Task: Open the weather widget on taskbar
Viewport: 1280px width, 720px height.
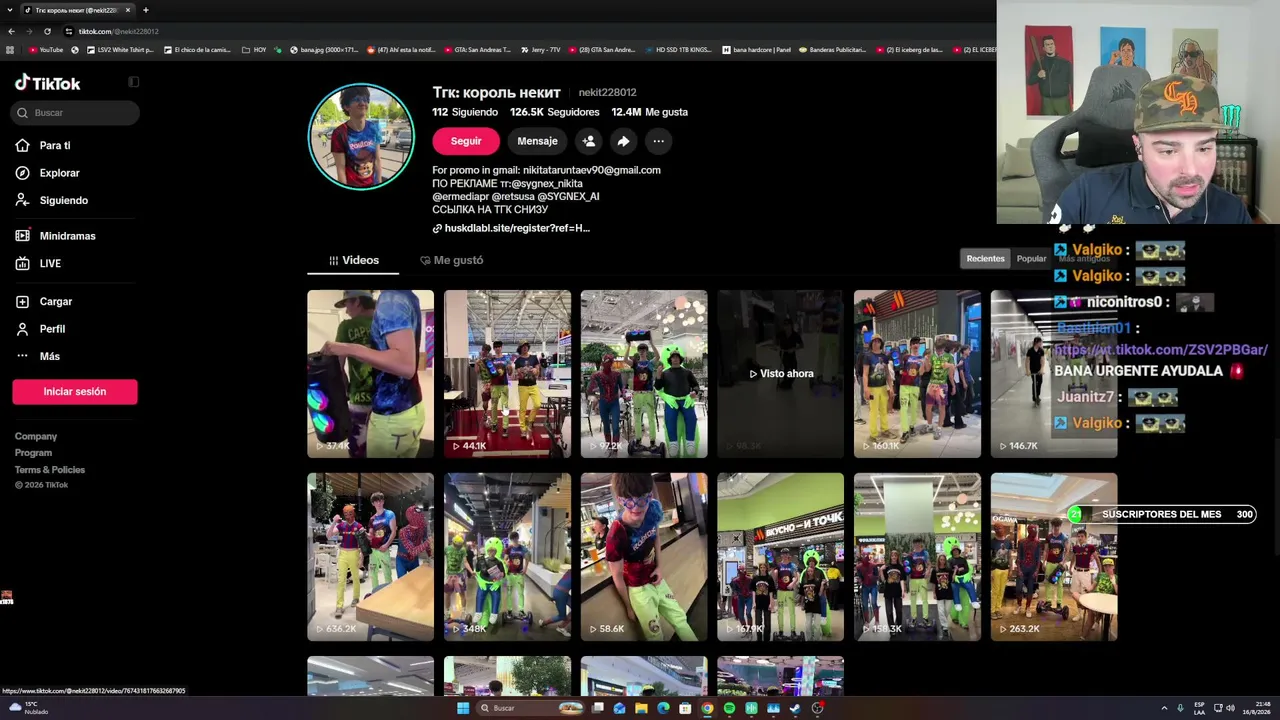Action: pyautogui.click(x=28, y=708)
